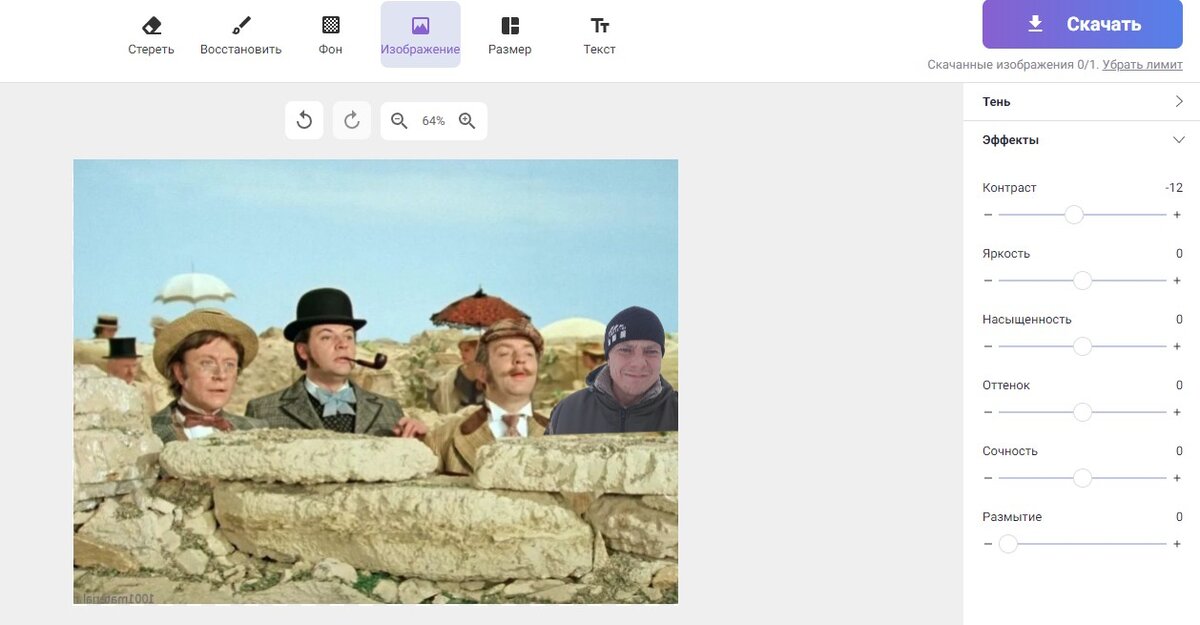Adjust the Оттенок slider handle
The width and height of the screenshot is (1200, 625).
pos(1082,412)
